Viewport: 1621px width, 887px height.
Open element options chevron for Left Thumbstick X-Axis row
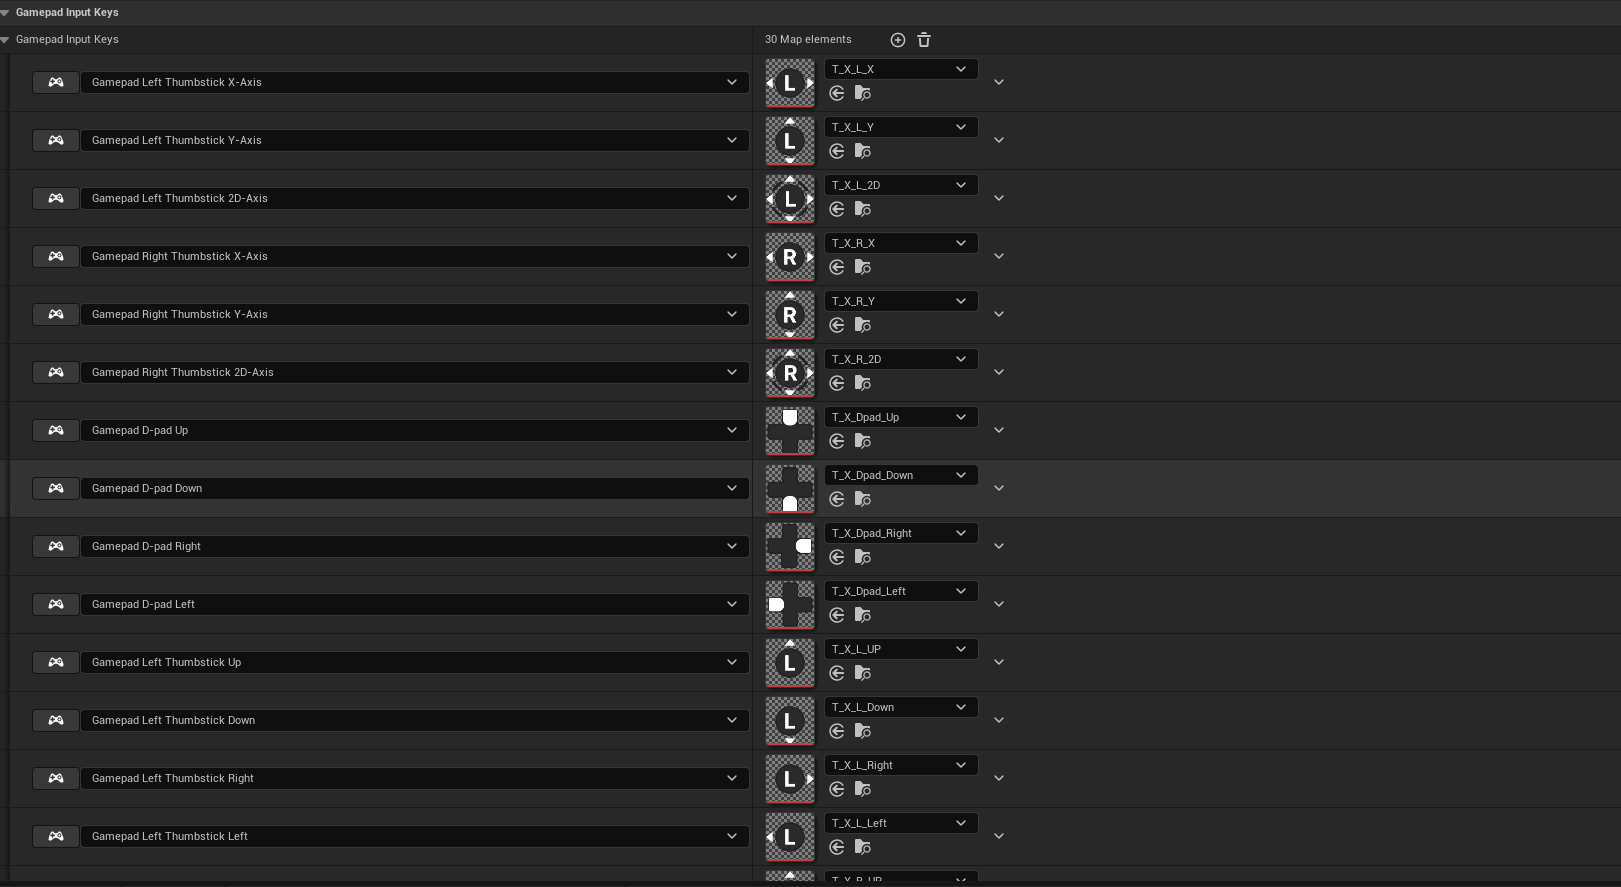pos(998,82)
